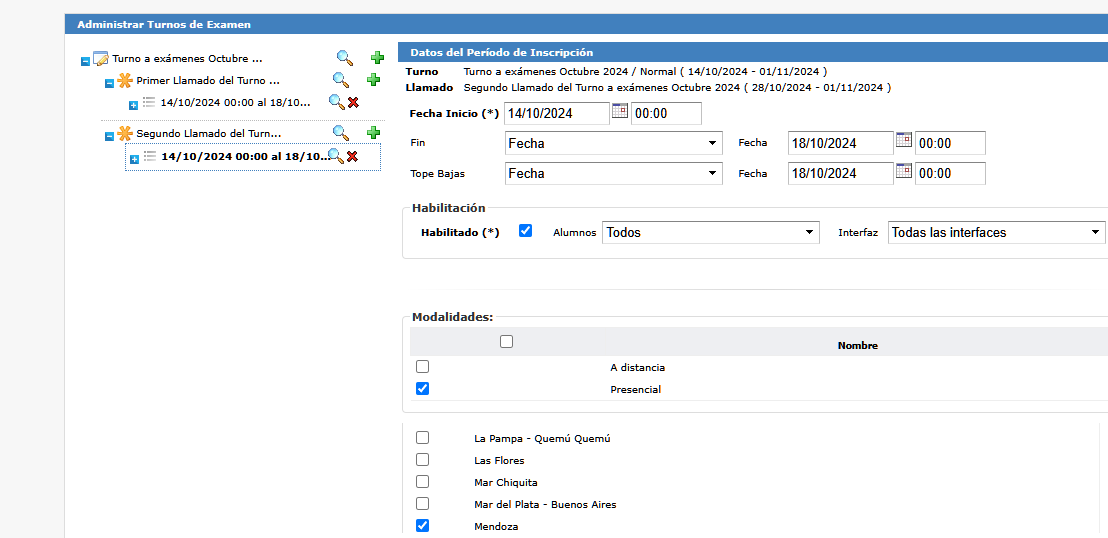Uncheck the Presencial modality
The width and height of the screenshot is (1108, 538).
tap(423, 389)
